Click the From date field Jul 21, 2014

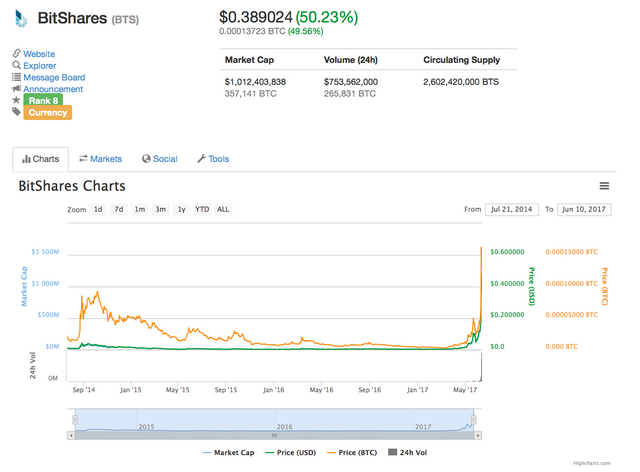(x=512, y=209)
